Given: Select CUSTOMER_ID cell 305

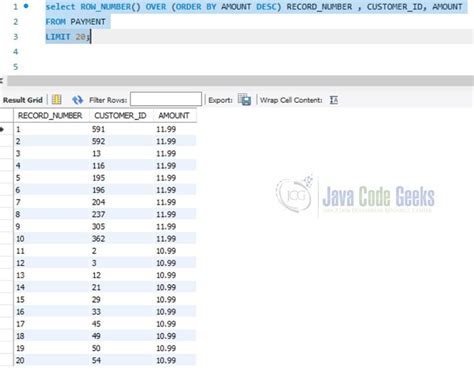Looking at the screenshot, I should pos(121,226).
